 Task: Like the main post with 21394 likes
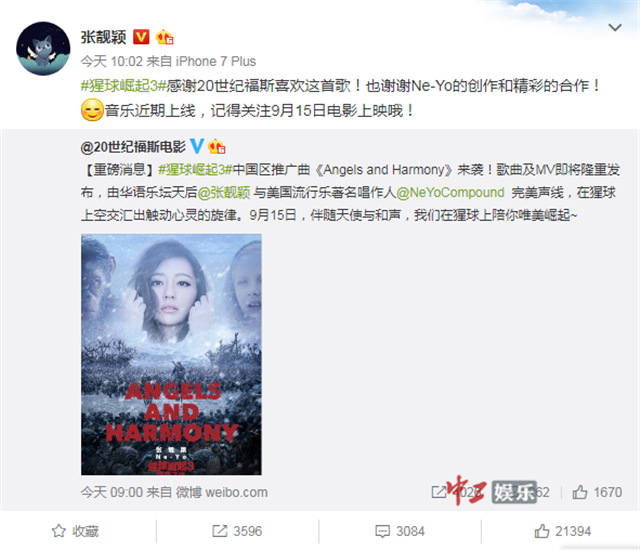[x=562, y=531]
